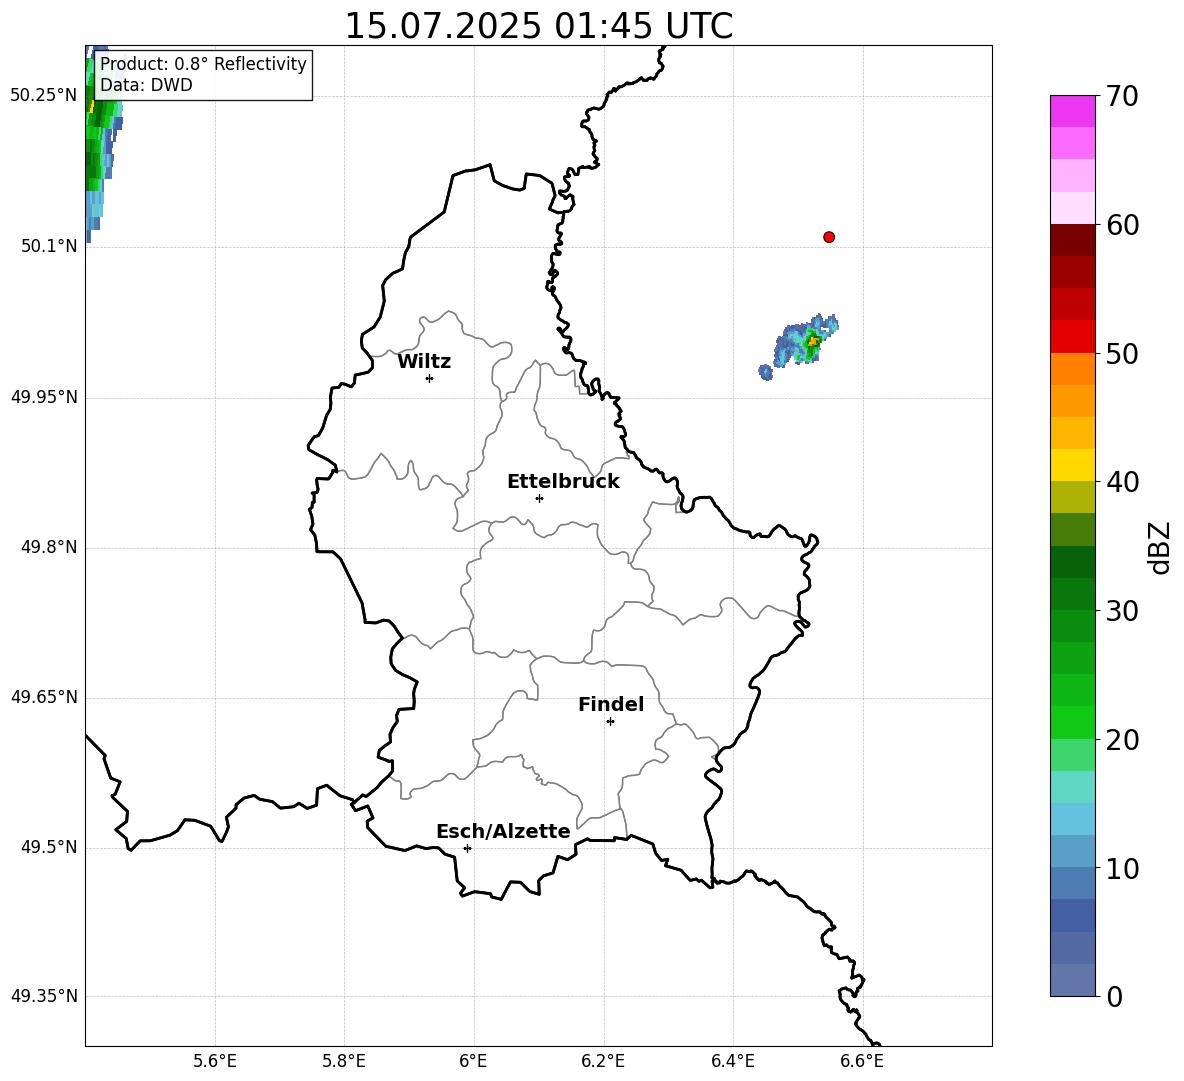Click the 50.1°N latitude label
The width and height of the screenshot is (1184, 1081).
point(49,247)
